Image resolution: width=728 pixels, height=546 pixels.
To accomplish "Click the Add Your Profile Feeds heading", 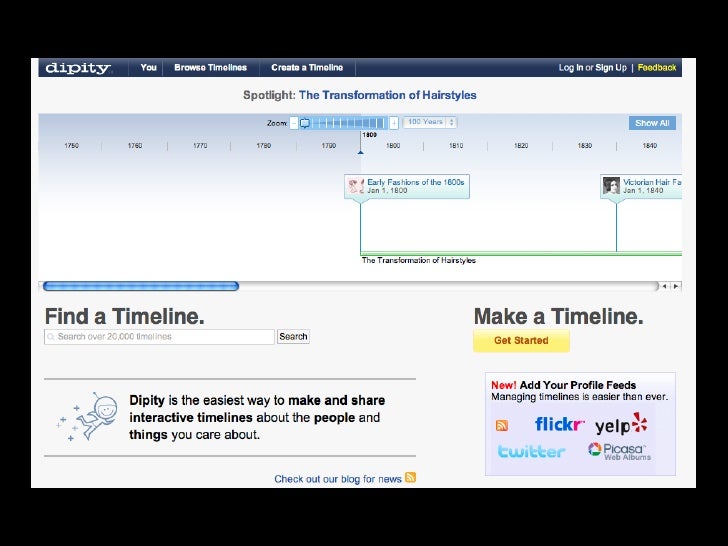I will click(578, 385).
